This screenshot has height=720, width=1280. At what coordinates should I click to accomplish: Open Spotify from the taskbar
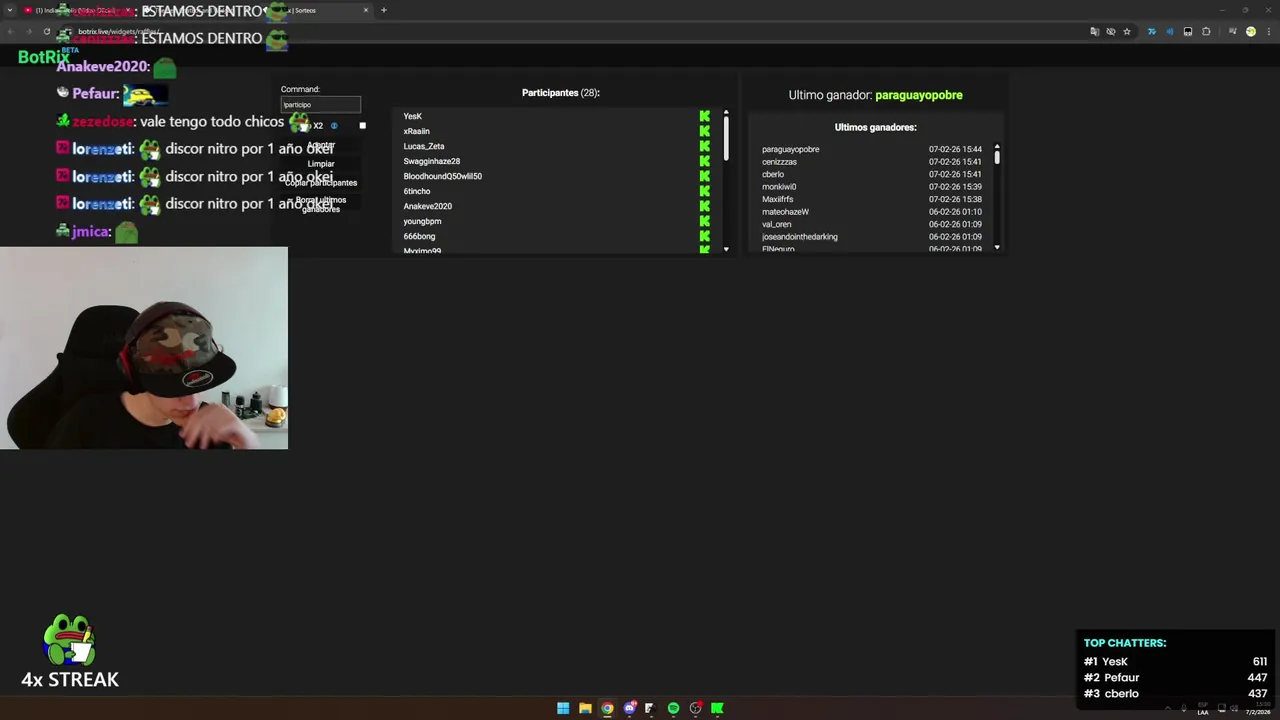(x=673, y=708)
